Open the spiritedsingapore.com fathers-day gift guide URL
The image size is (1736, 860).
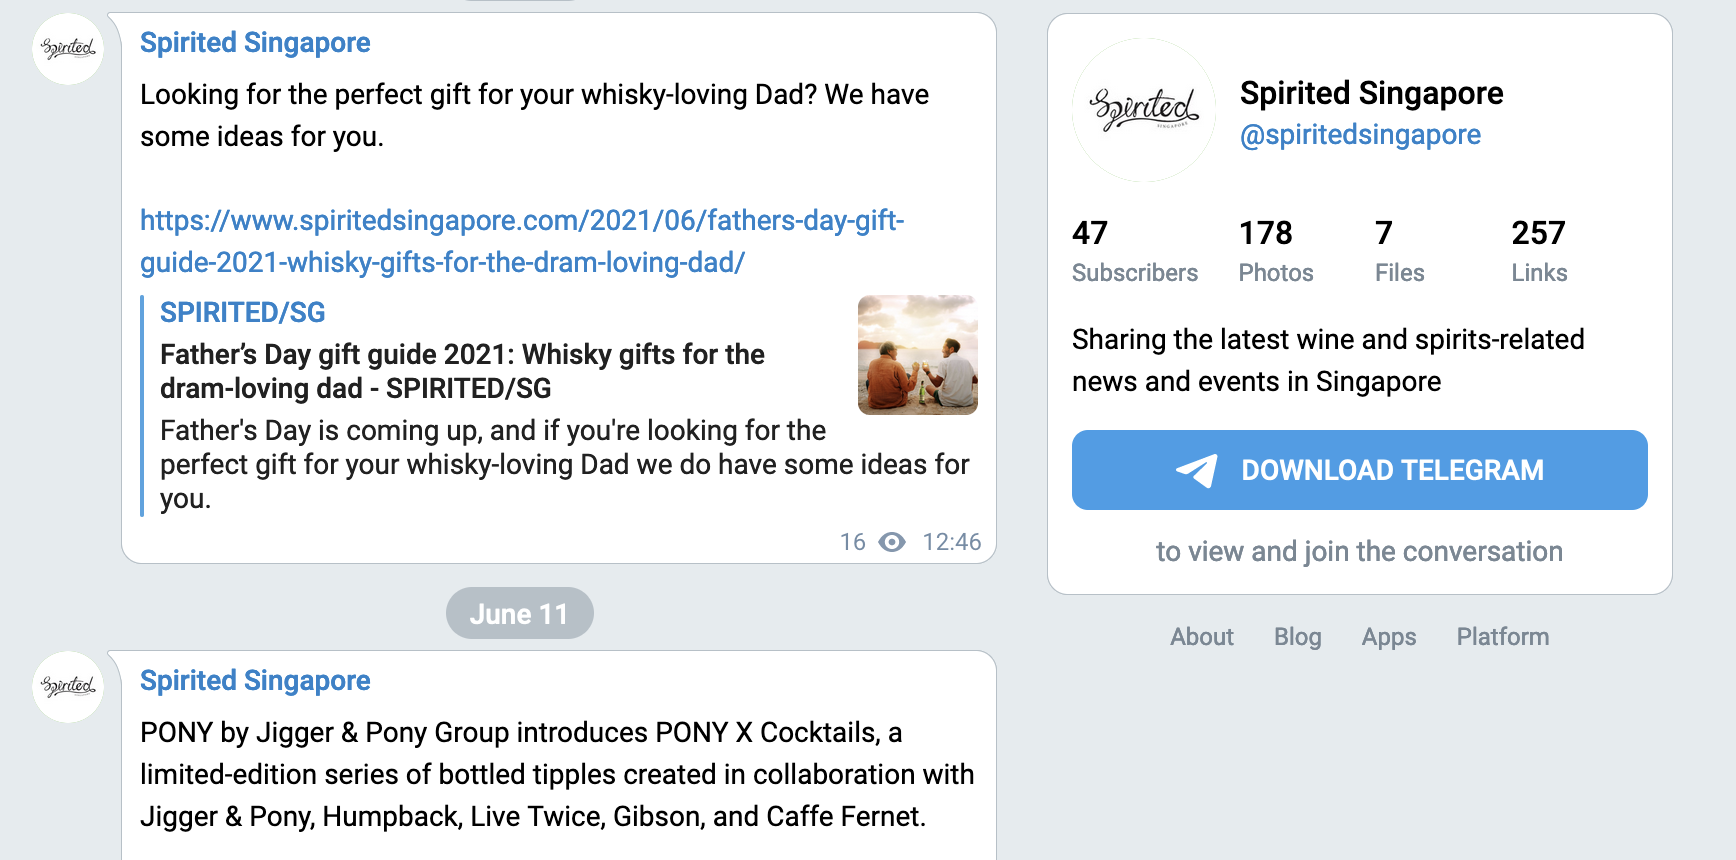click(521, 241)
